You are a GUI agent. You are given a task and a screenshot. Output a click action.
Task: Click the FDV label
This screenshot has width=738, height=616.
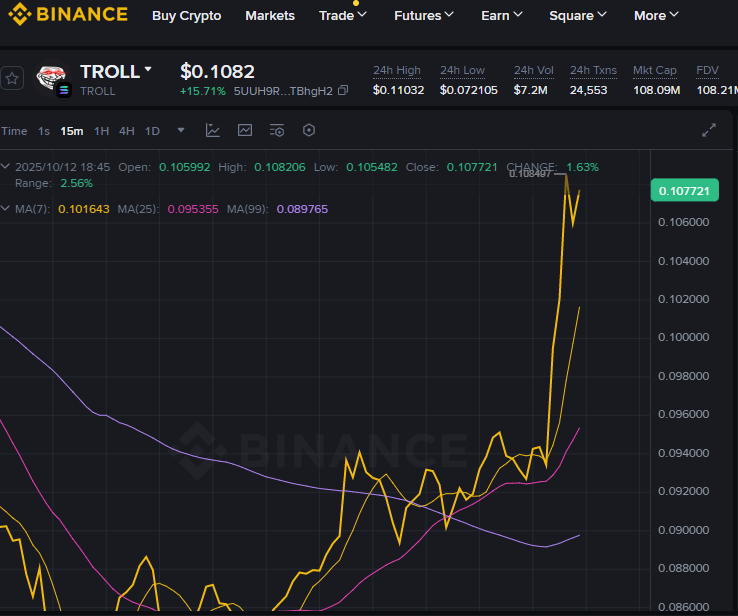point(707,70)
